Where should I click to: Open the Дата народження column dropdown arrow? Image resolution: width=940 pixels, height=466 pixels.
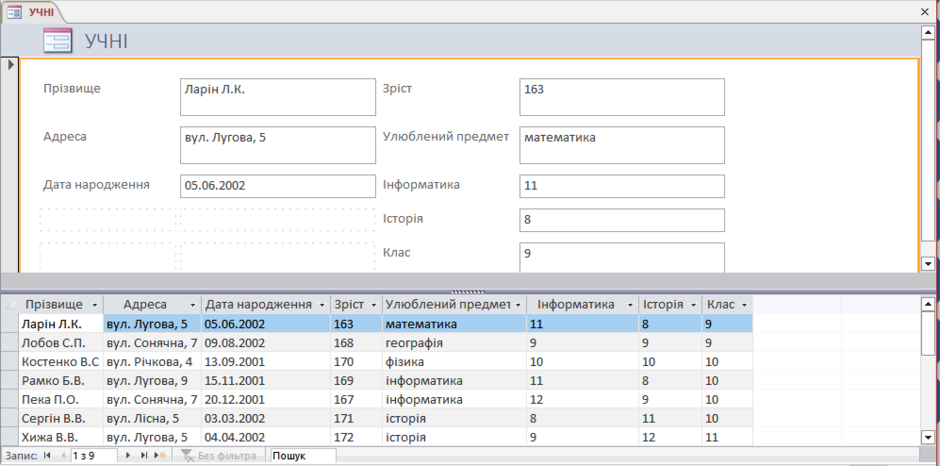(321, 305)
